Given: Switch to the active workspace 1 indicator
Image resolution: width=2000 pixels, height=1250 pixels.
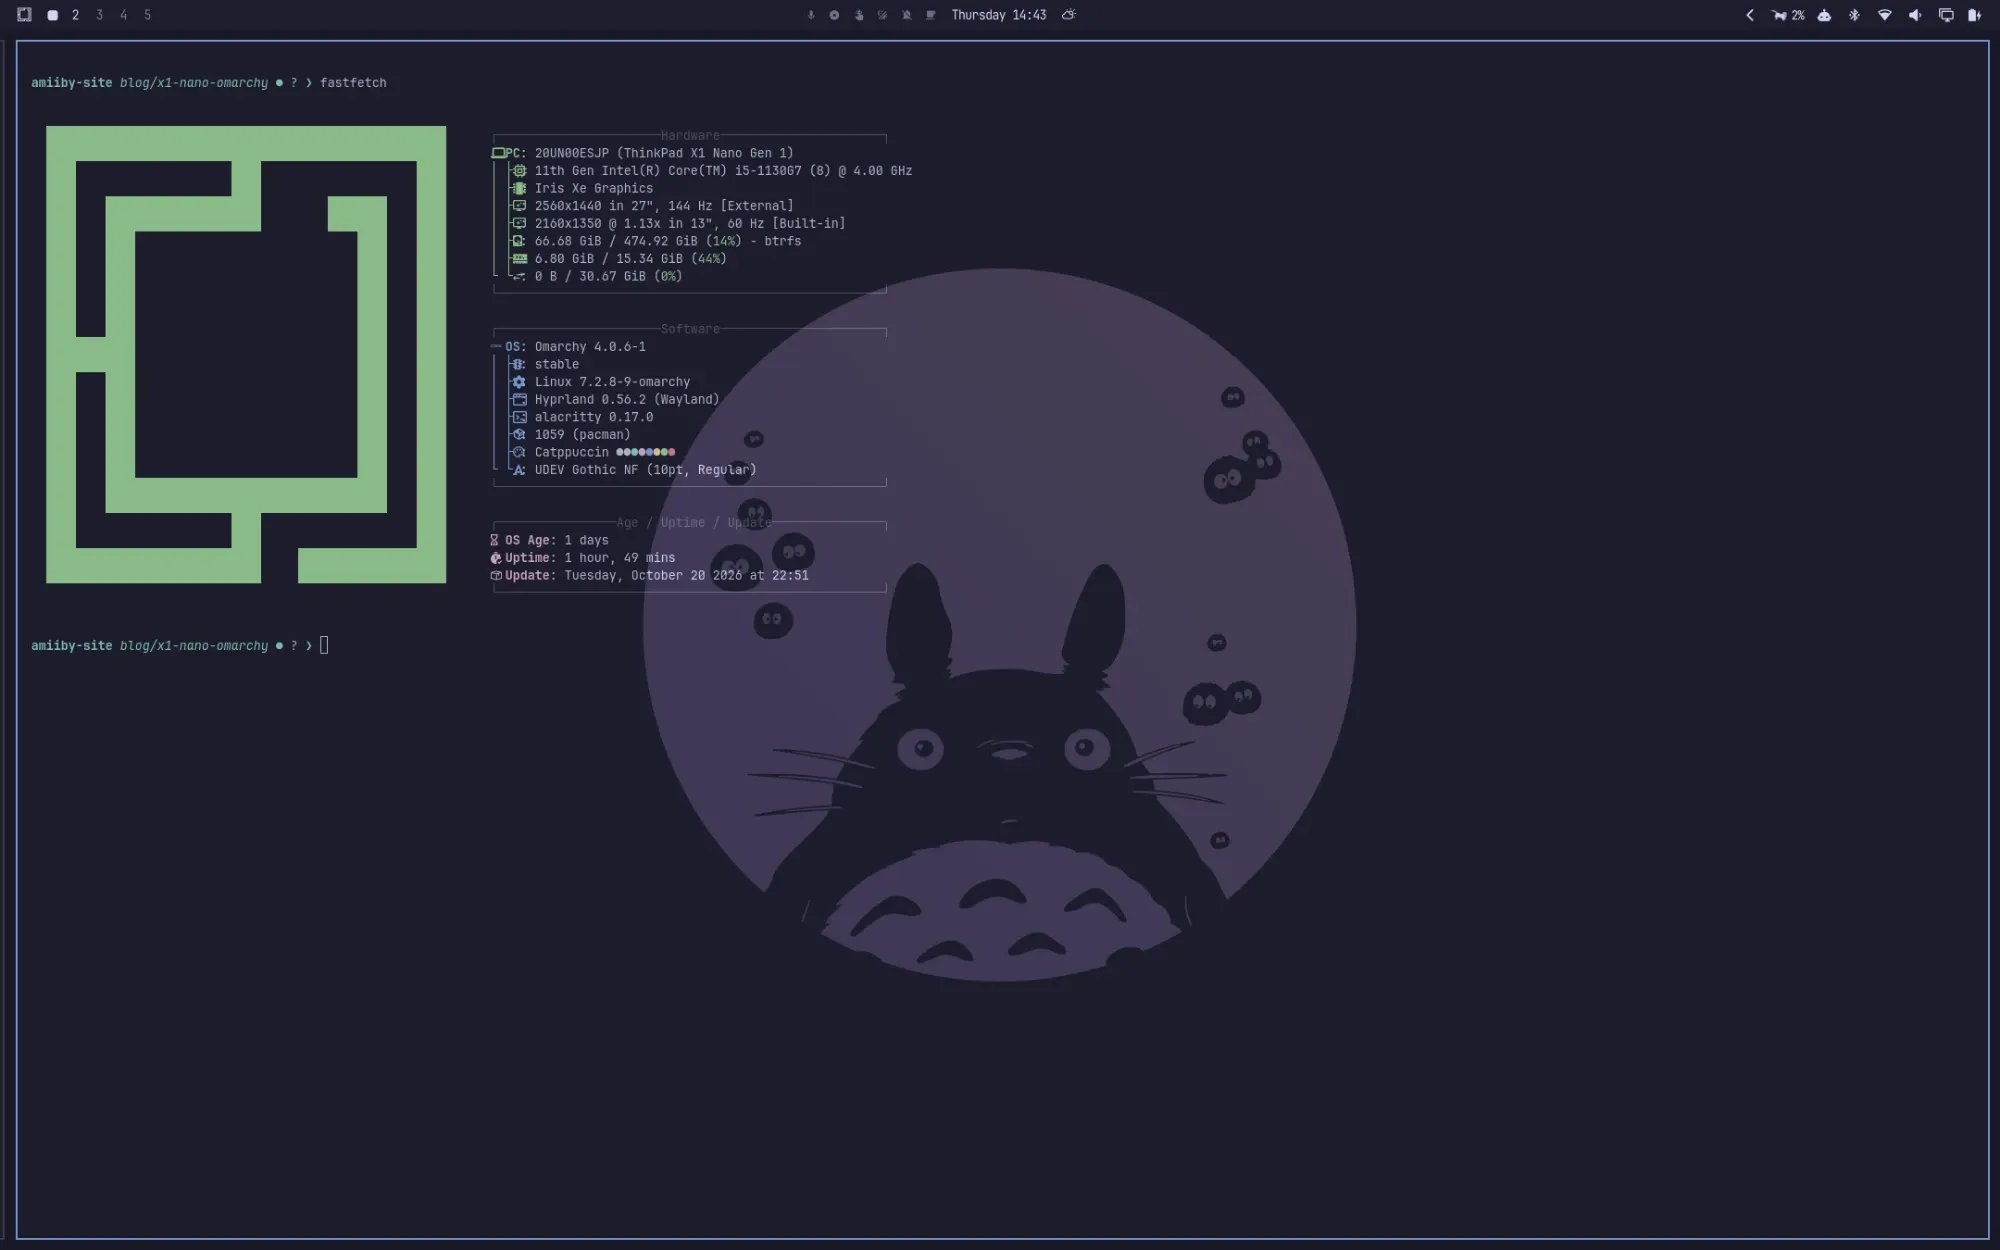Looking at the screenshot, I should (x=52, y=15).
